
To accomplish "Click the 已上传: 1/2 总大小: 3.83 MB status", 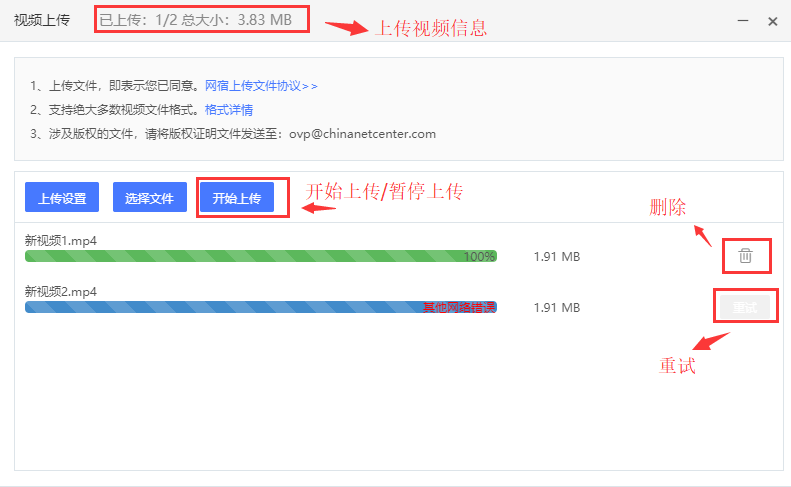I will coord(196,20).
